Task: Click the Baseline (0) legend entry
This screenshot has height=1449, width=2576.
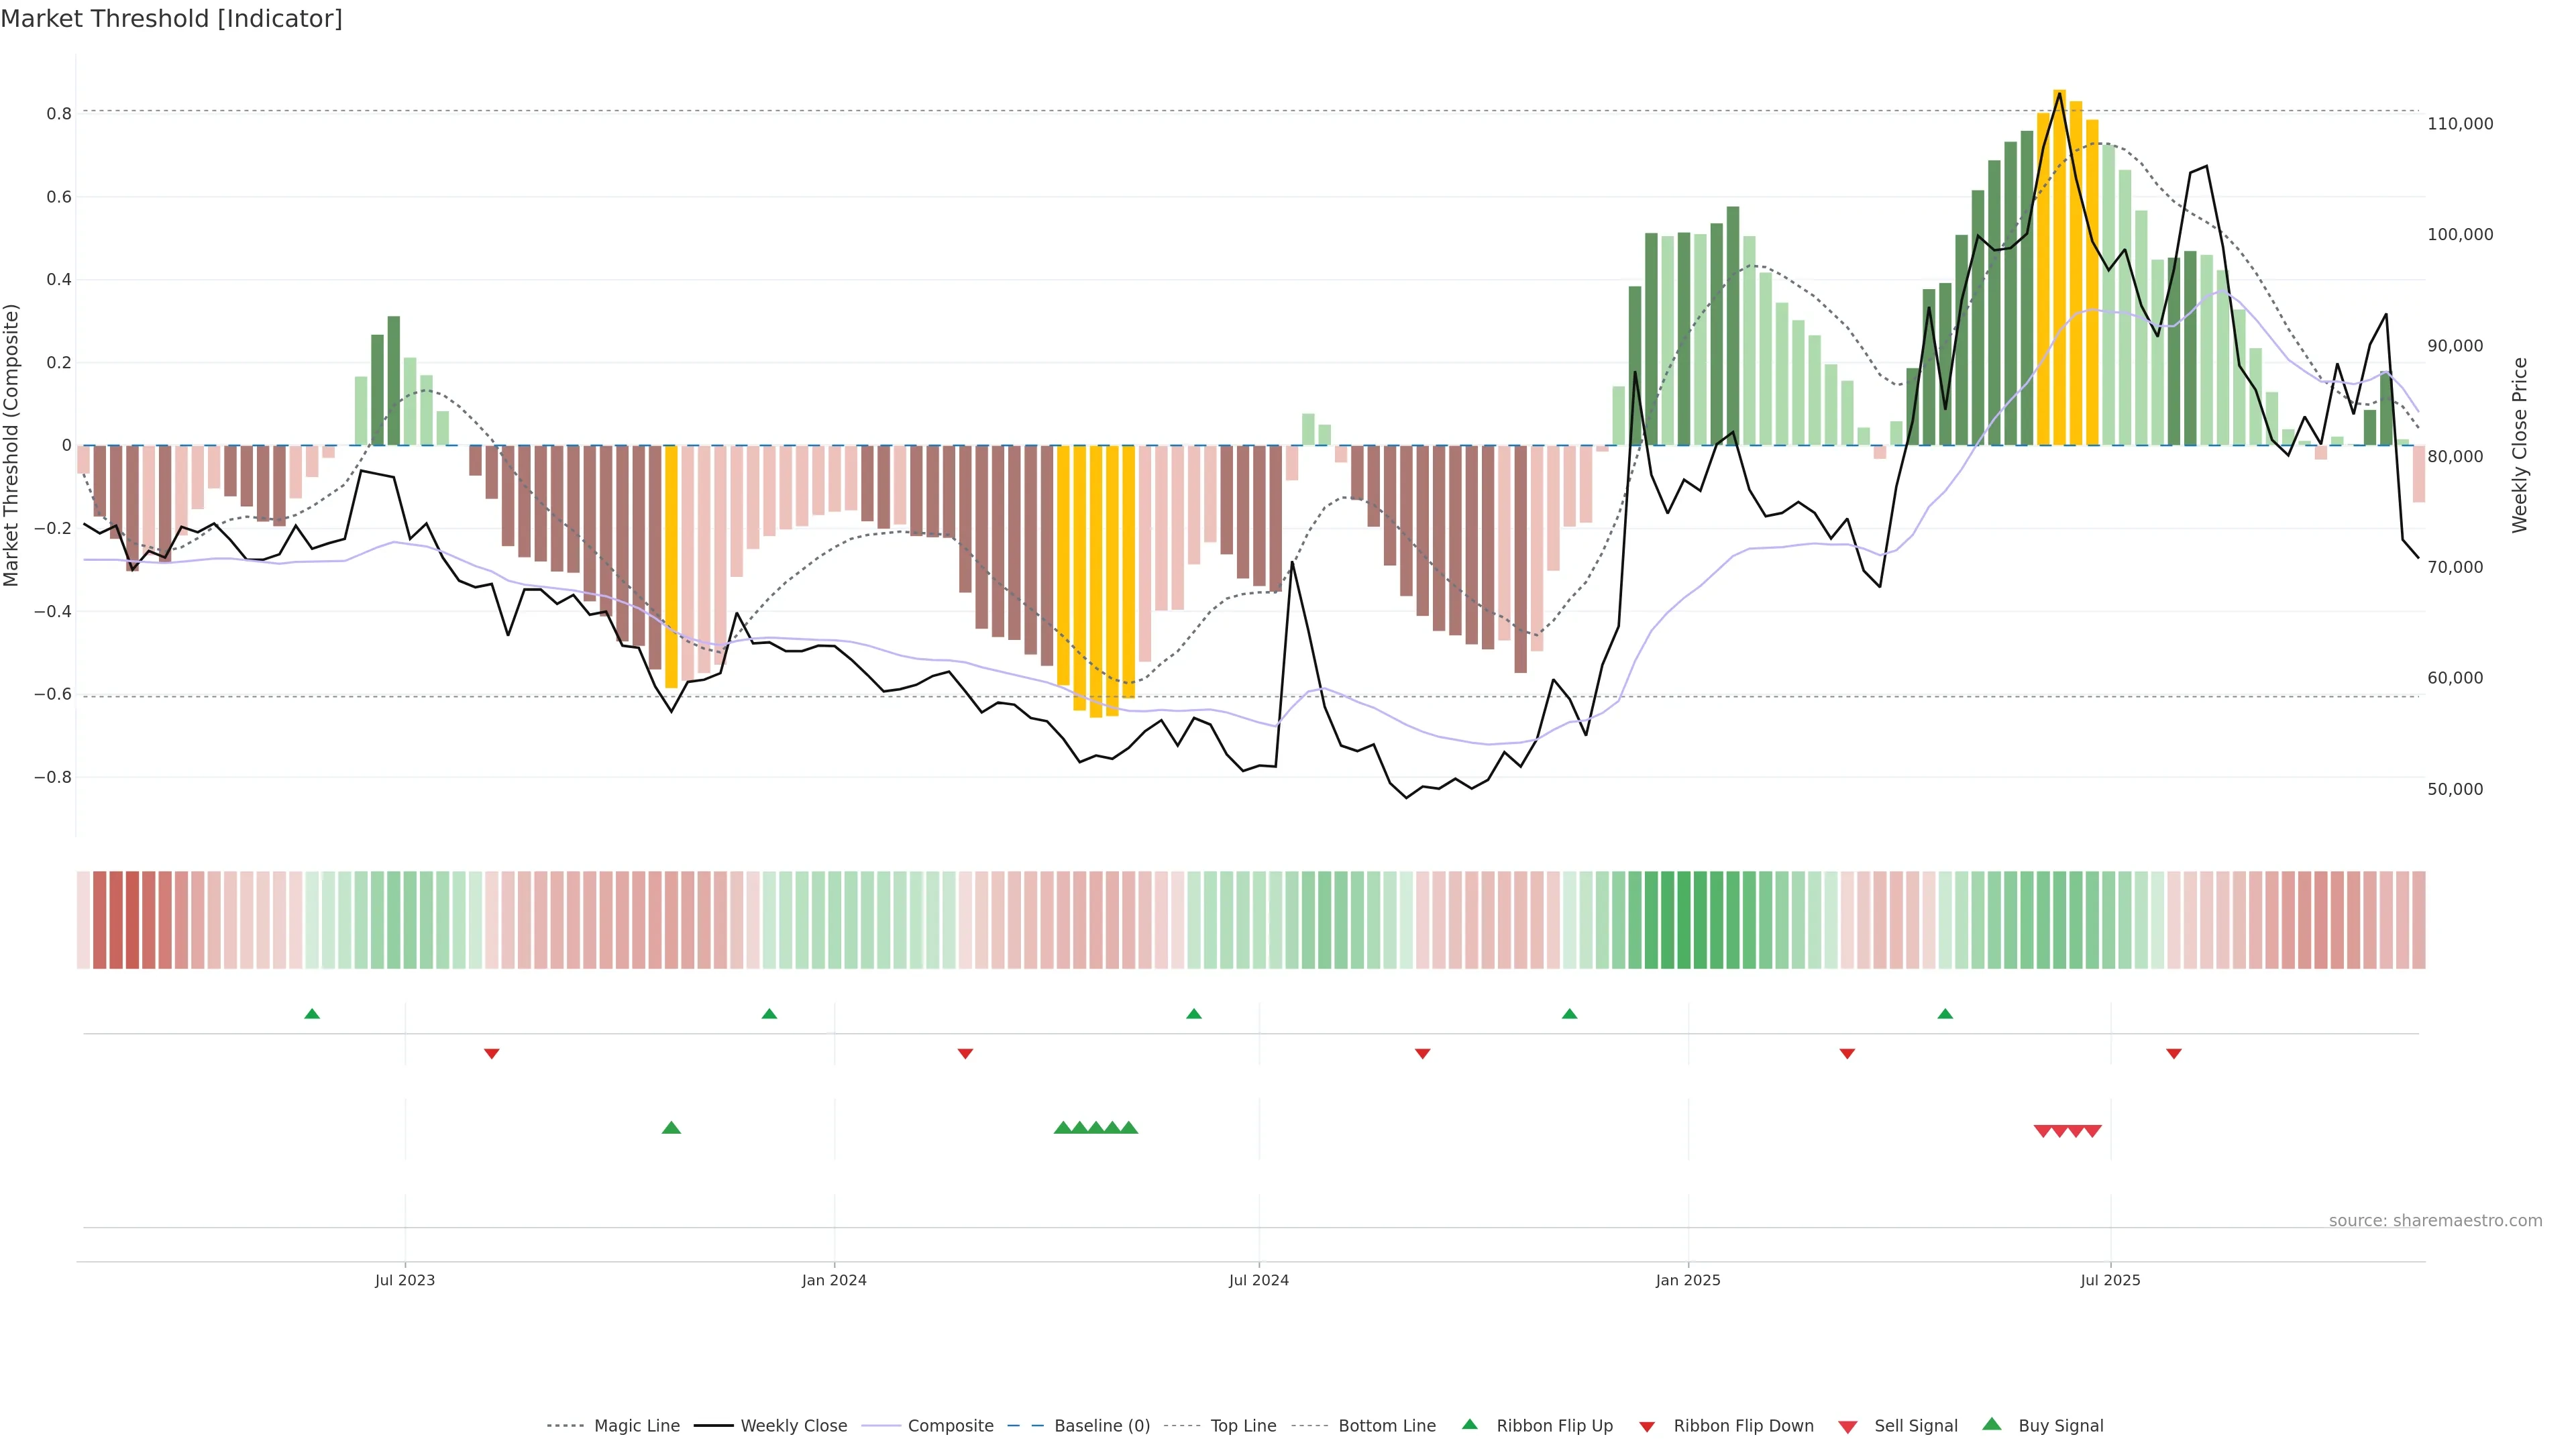Action: [x=1102, y=1426]
